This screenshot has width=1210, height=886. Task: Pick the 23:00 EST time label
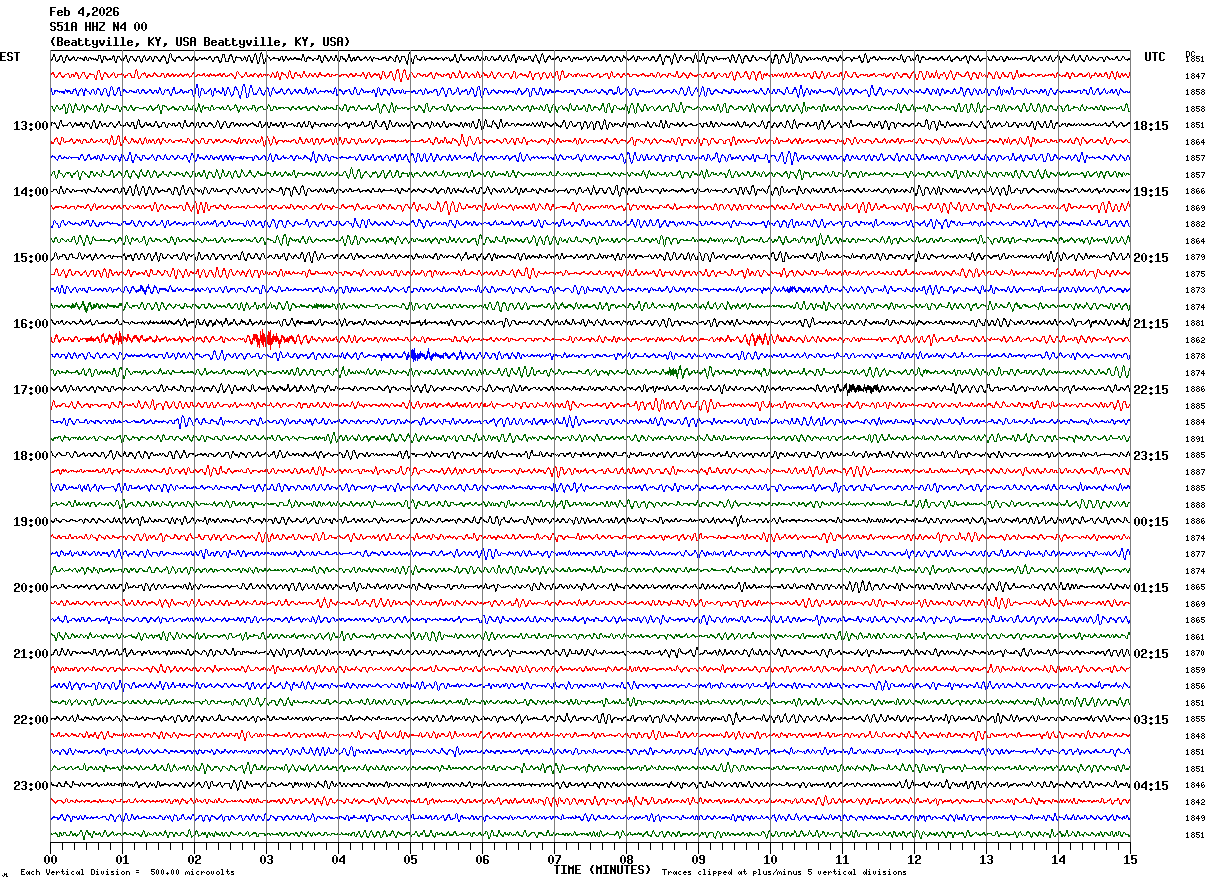tap(31, 786)
